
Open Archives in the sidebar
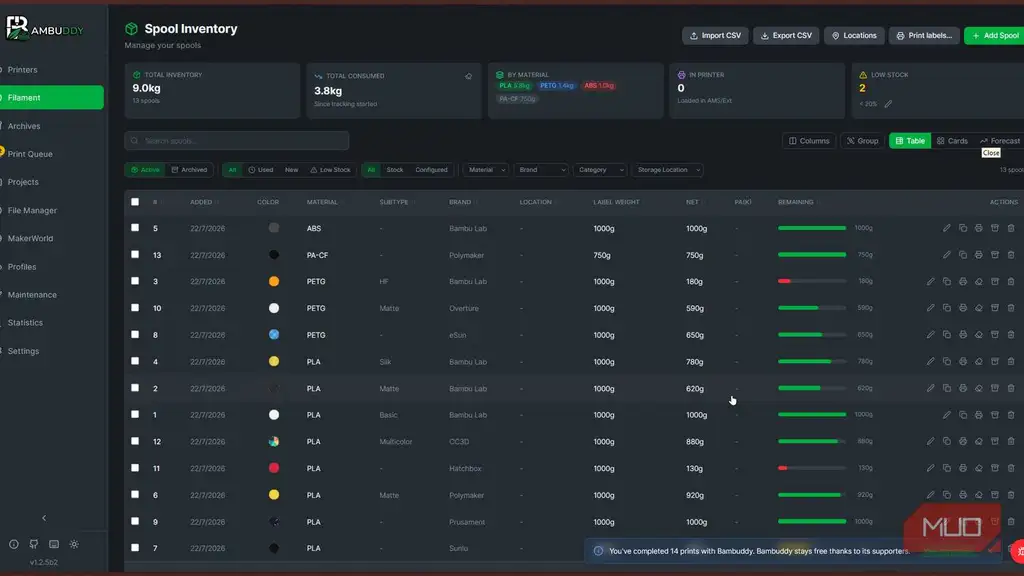[24, 126]
